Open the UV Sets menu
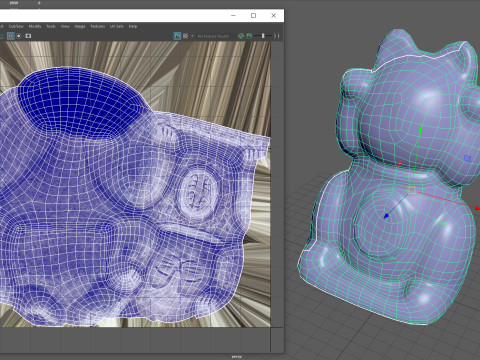The height and width of the screenshot is (360, 480). 117,26
